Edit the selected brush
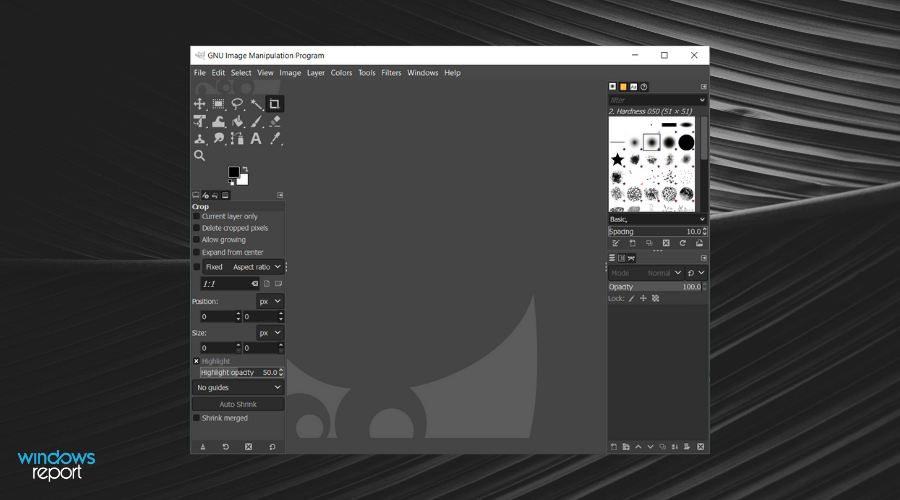 click(x=616, y=243)
